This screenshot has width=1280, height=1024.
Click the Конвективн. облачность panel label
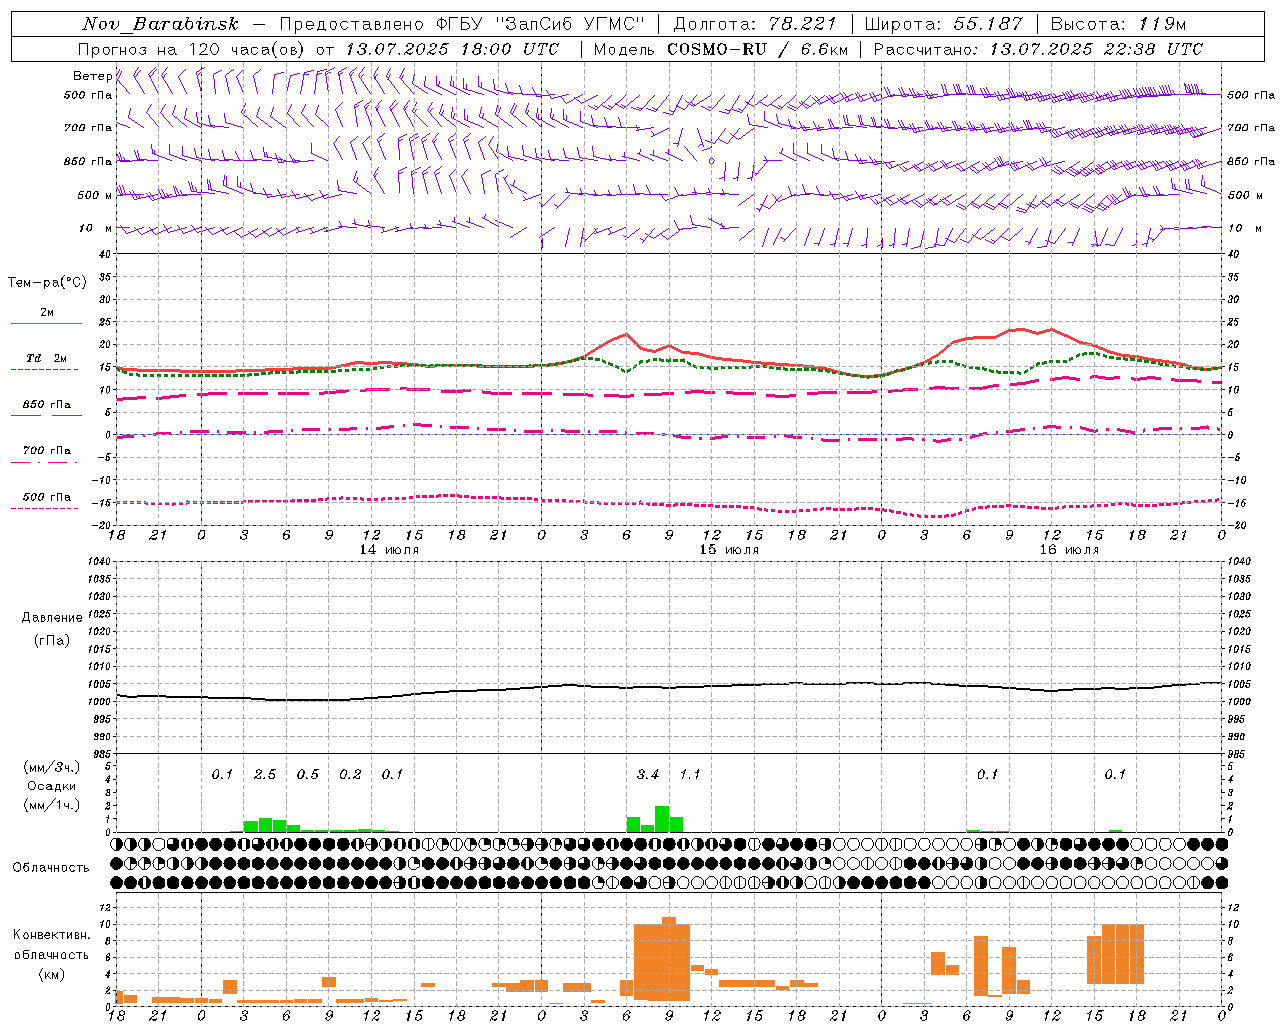(52, 954)
